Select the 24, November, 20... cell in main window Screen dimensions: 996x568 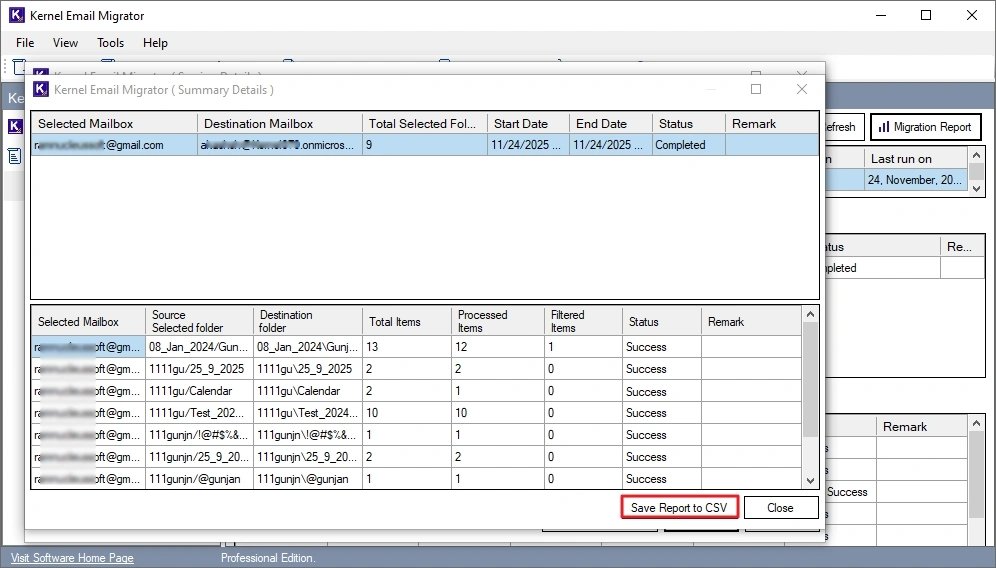916,180
